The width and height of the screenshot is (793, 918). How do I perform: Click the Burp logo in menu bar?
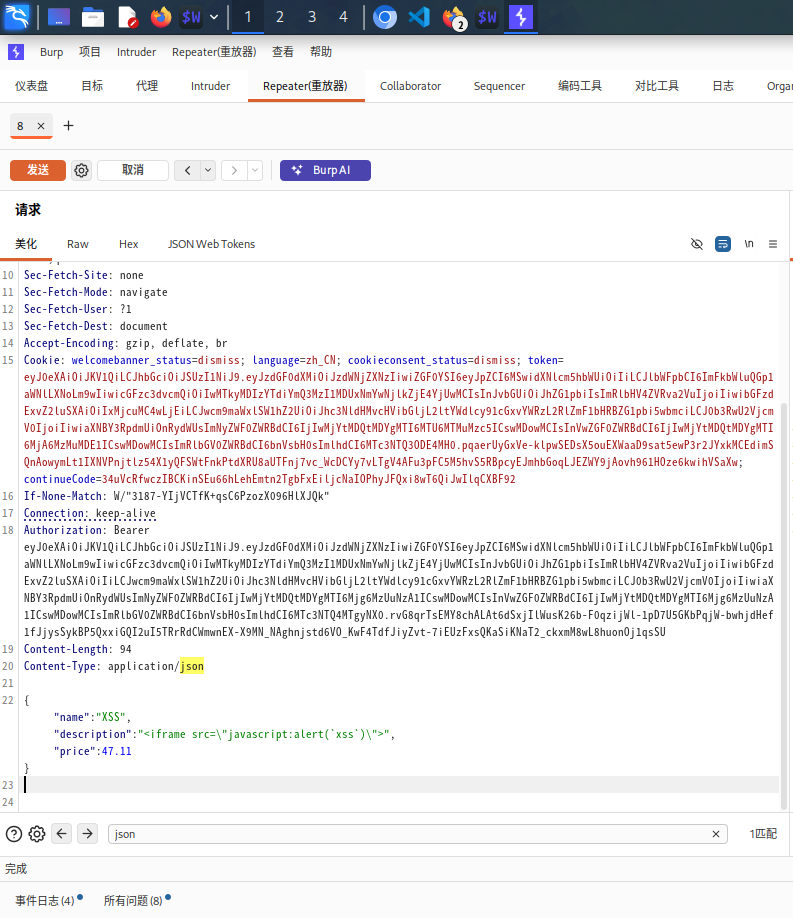[16, 52]
